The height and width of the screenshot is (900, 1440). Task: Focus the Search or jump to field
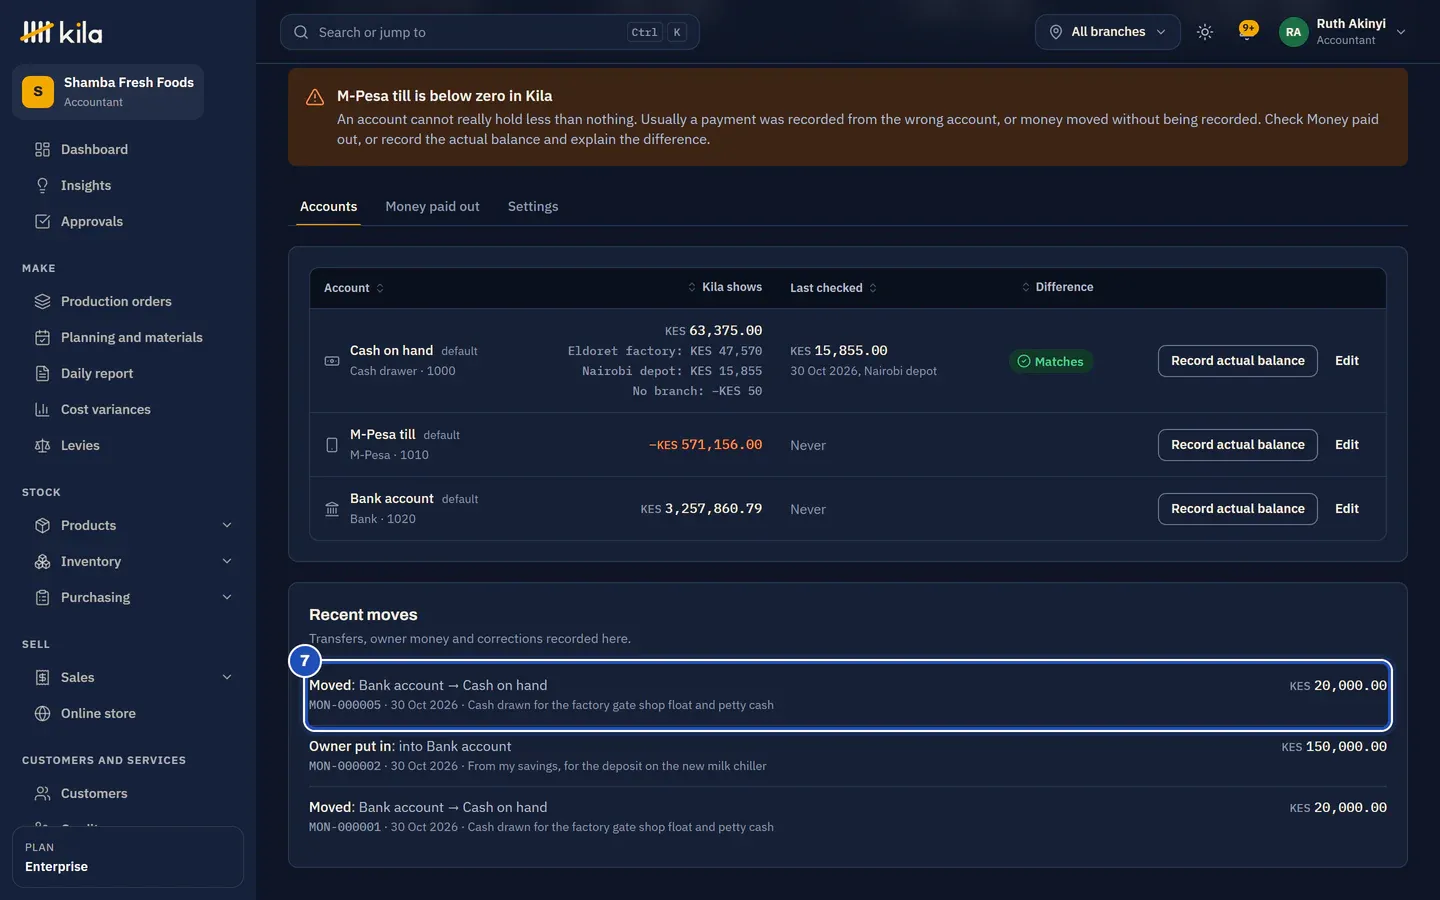pyautogui.click(x=490, y=32)
